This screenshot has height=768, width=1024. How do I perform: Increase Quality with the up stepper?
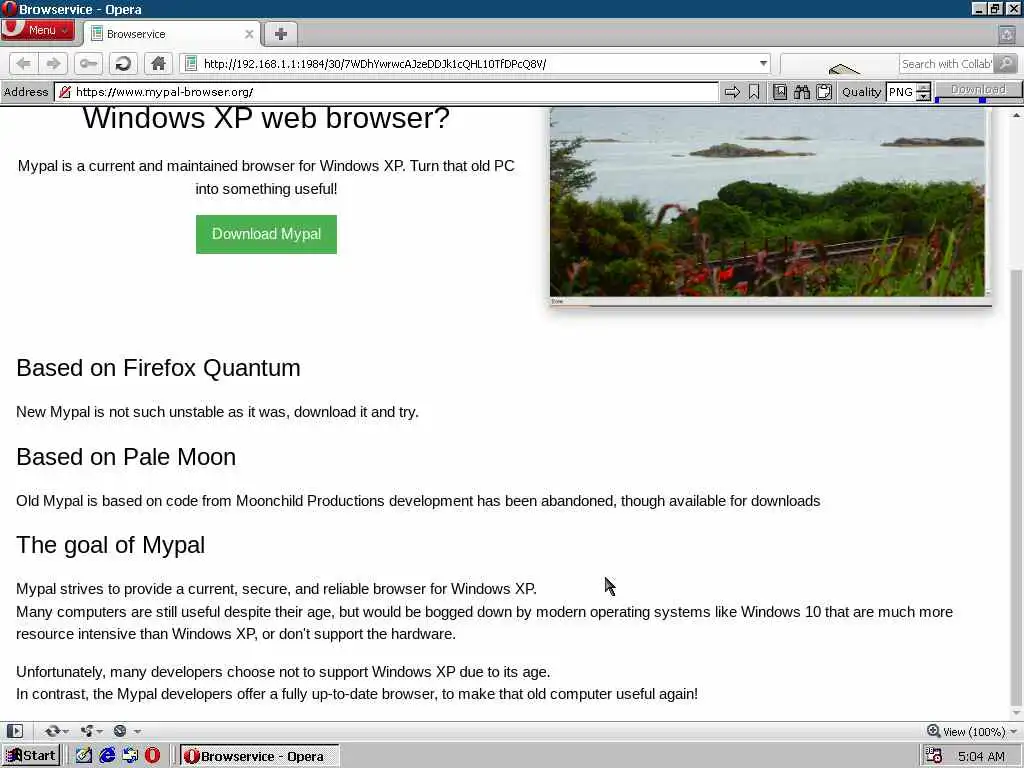(923, 88)
